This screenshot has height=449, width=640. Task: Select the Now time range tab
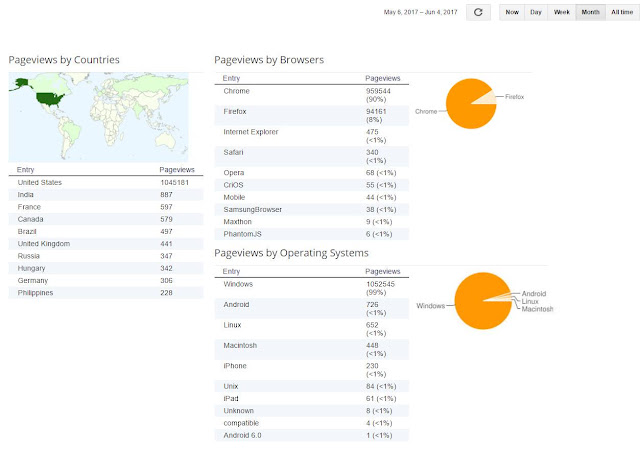(x=512, y=12)
